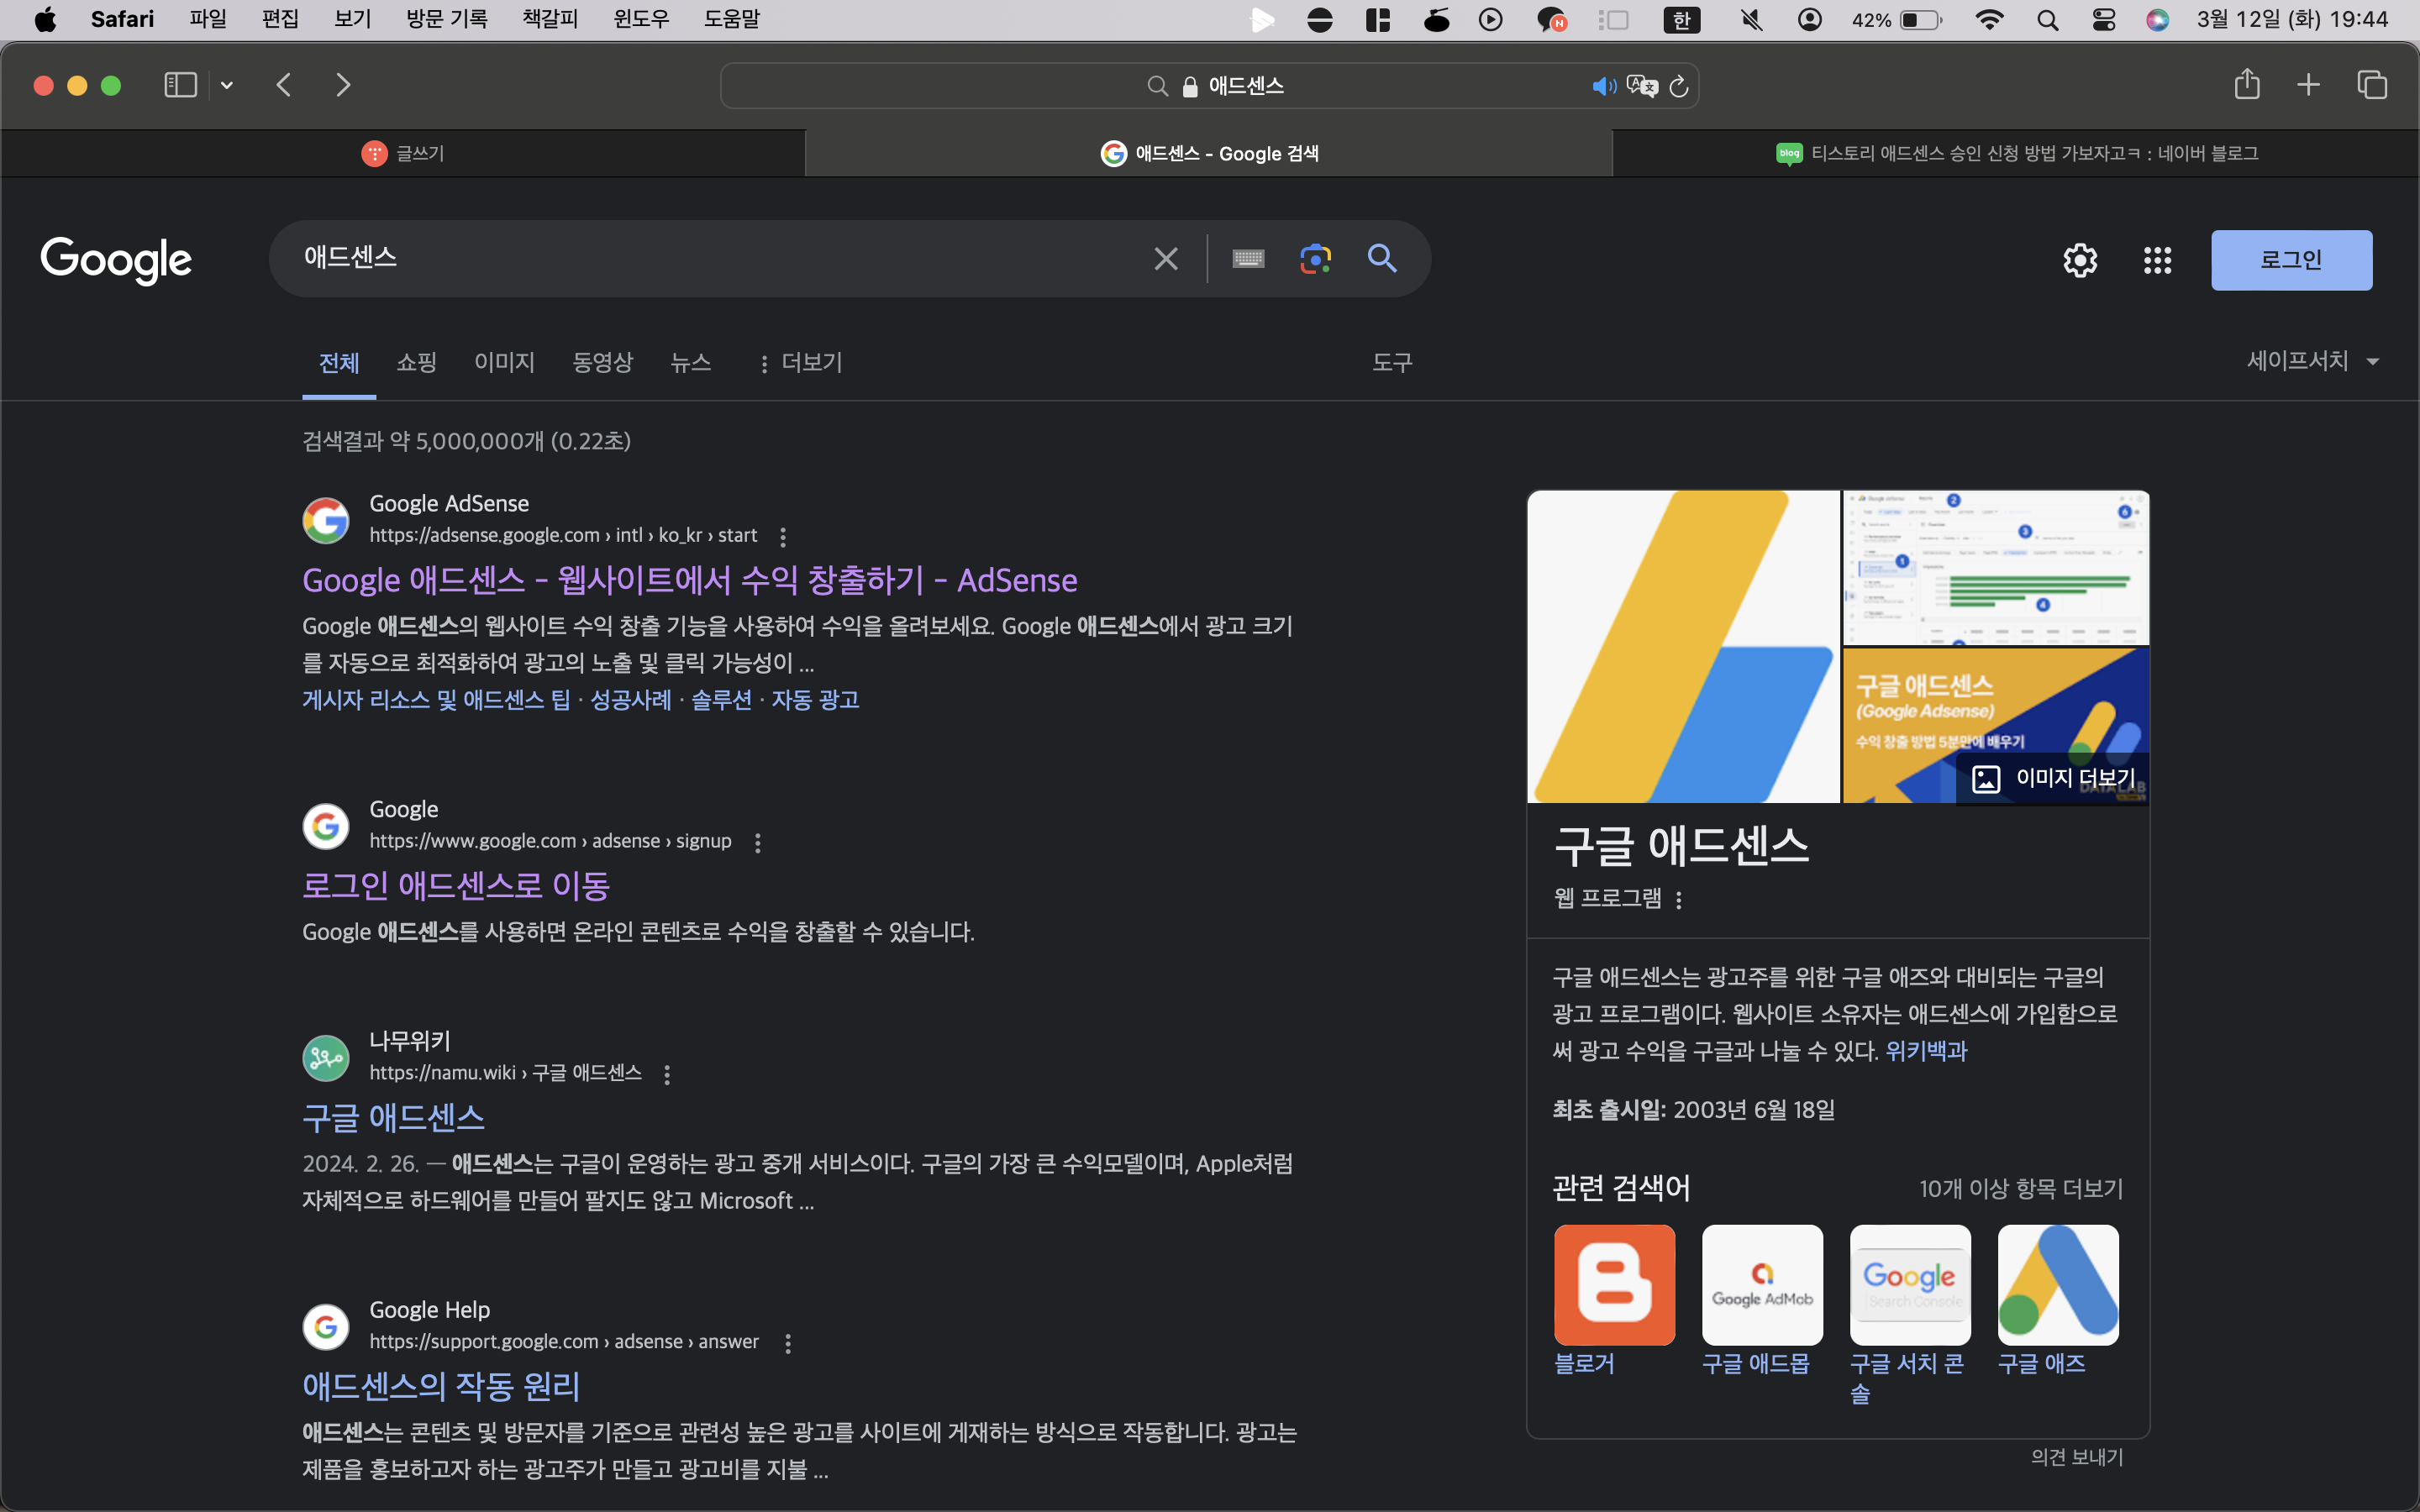Open the 위키백과 source link

click(x=1926, y=1051)
